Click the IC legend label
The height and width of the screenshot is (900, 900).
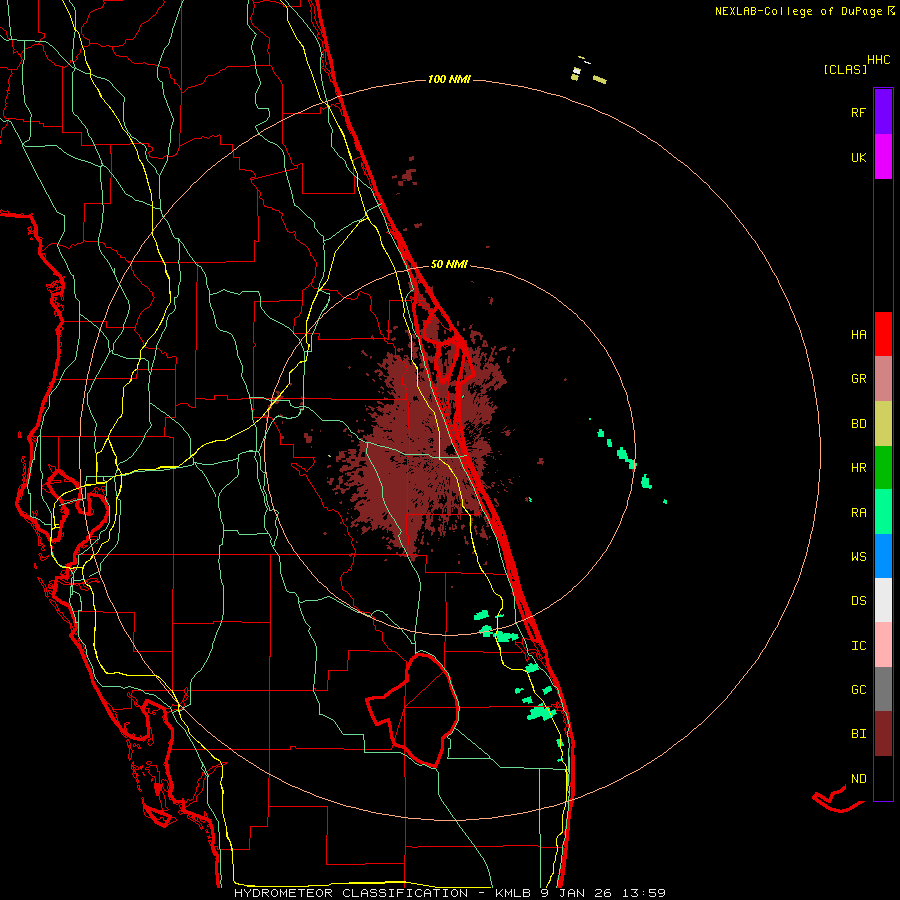858,646
